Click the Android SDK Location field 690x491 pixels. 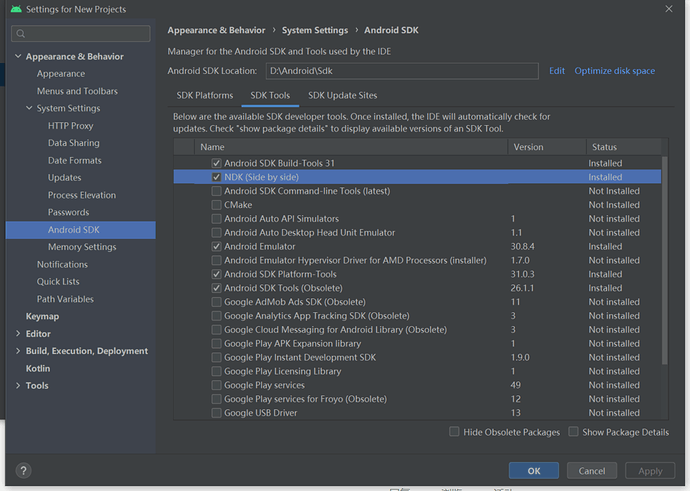click(400, 71)
